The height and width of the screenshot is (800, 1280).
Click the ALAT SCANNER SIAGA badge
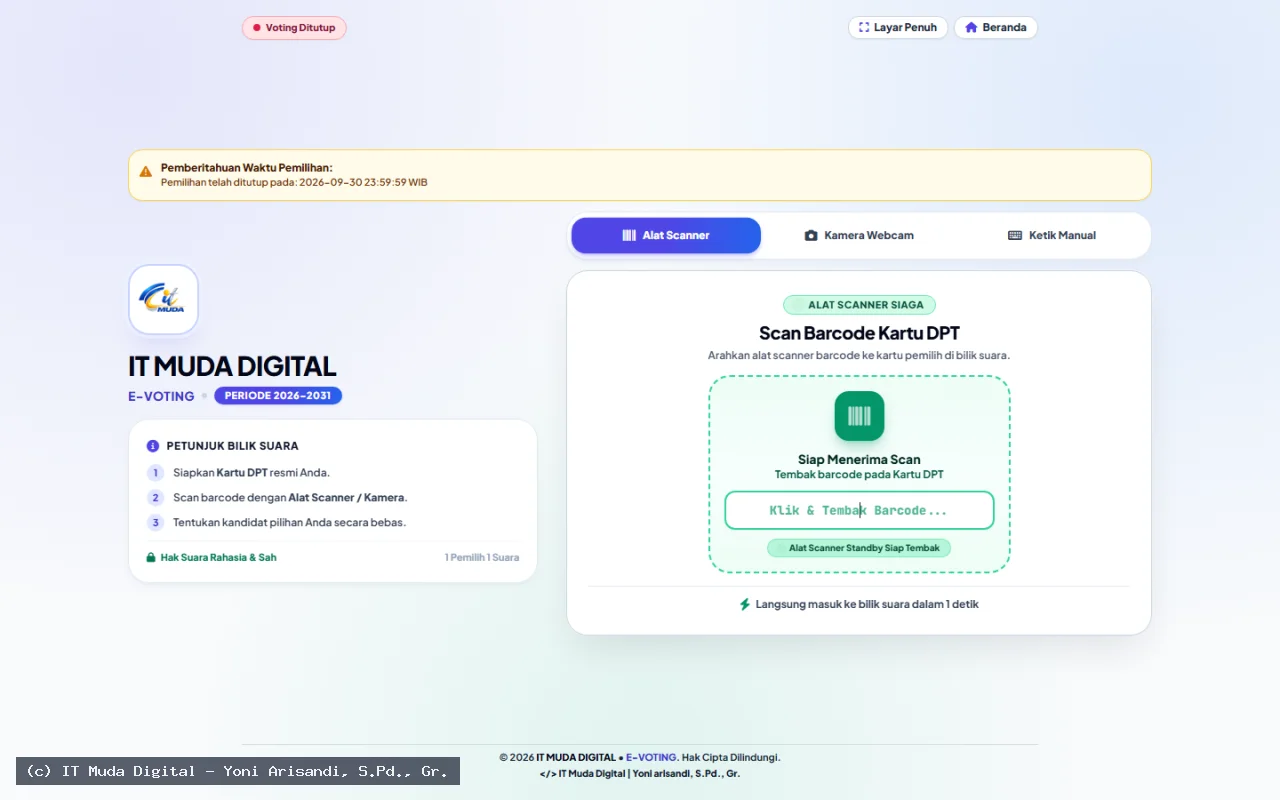pyautogui.click(x=859, y=305)
